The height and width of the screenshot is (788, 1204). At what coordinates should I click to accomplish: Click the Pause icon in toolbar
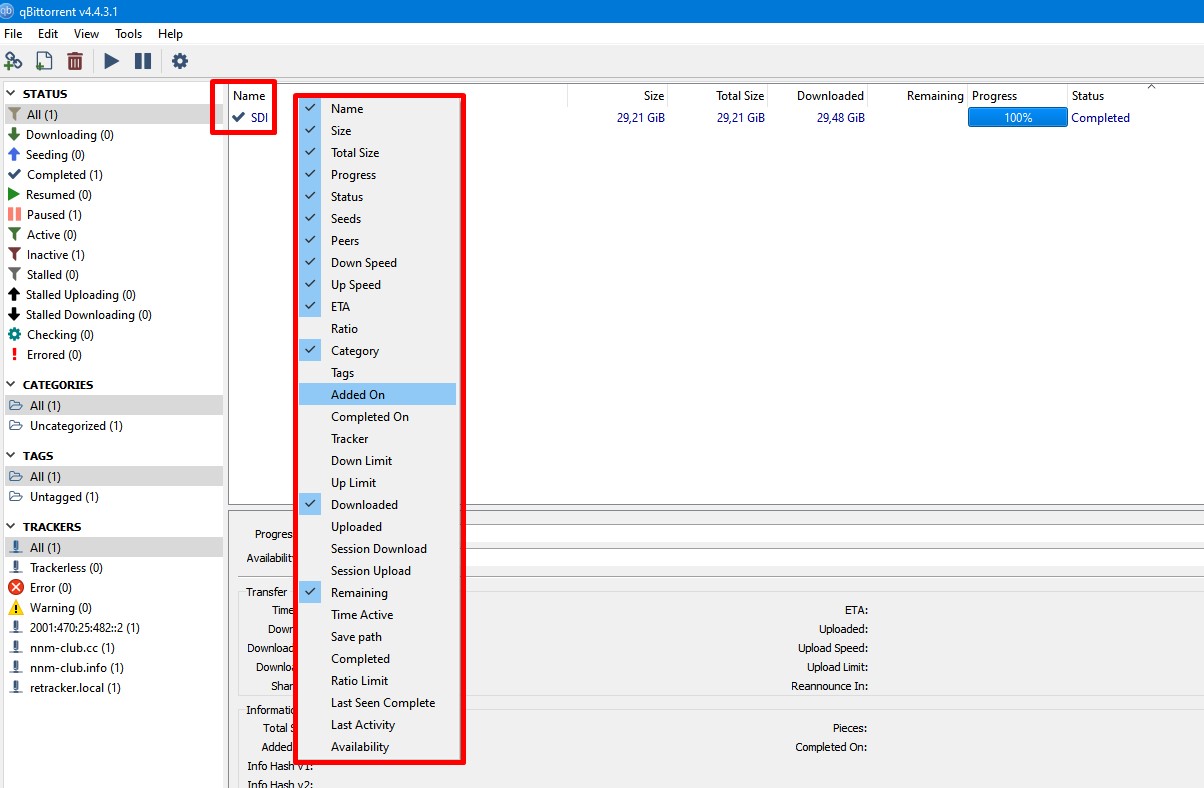click(143, 61)
